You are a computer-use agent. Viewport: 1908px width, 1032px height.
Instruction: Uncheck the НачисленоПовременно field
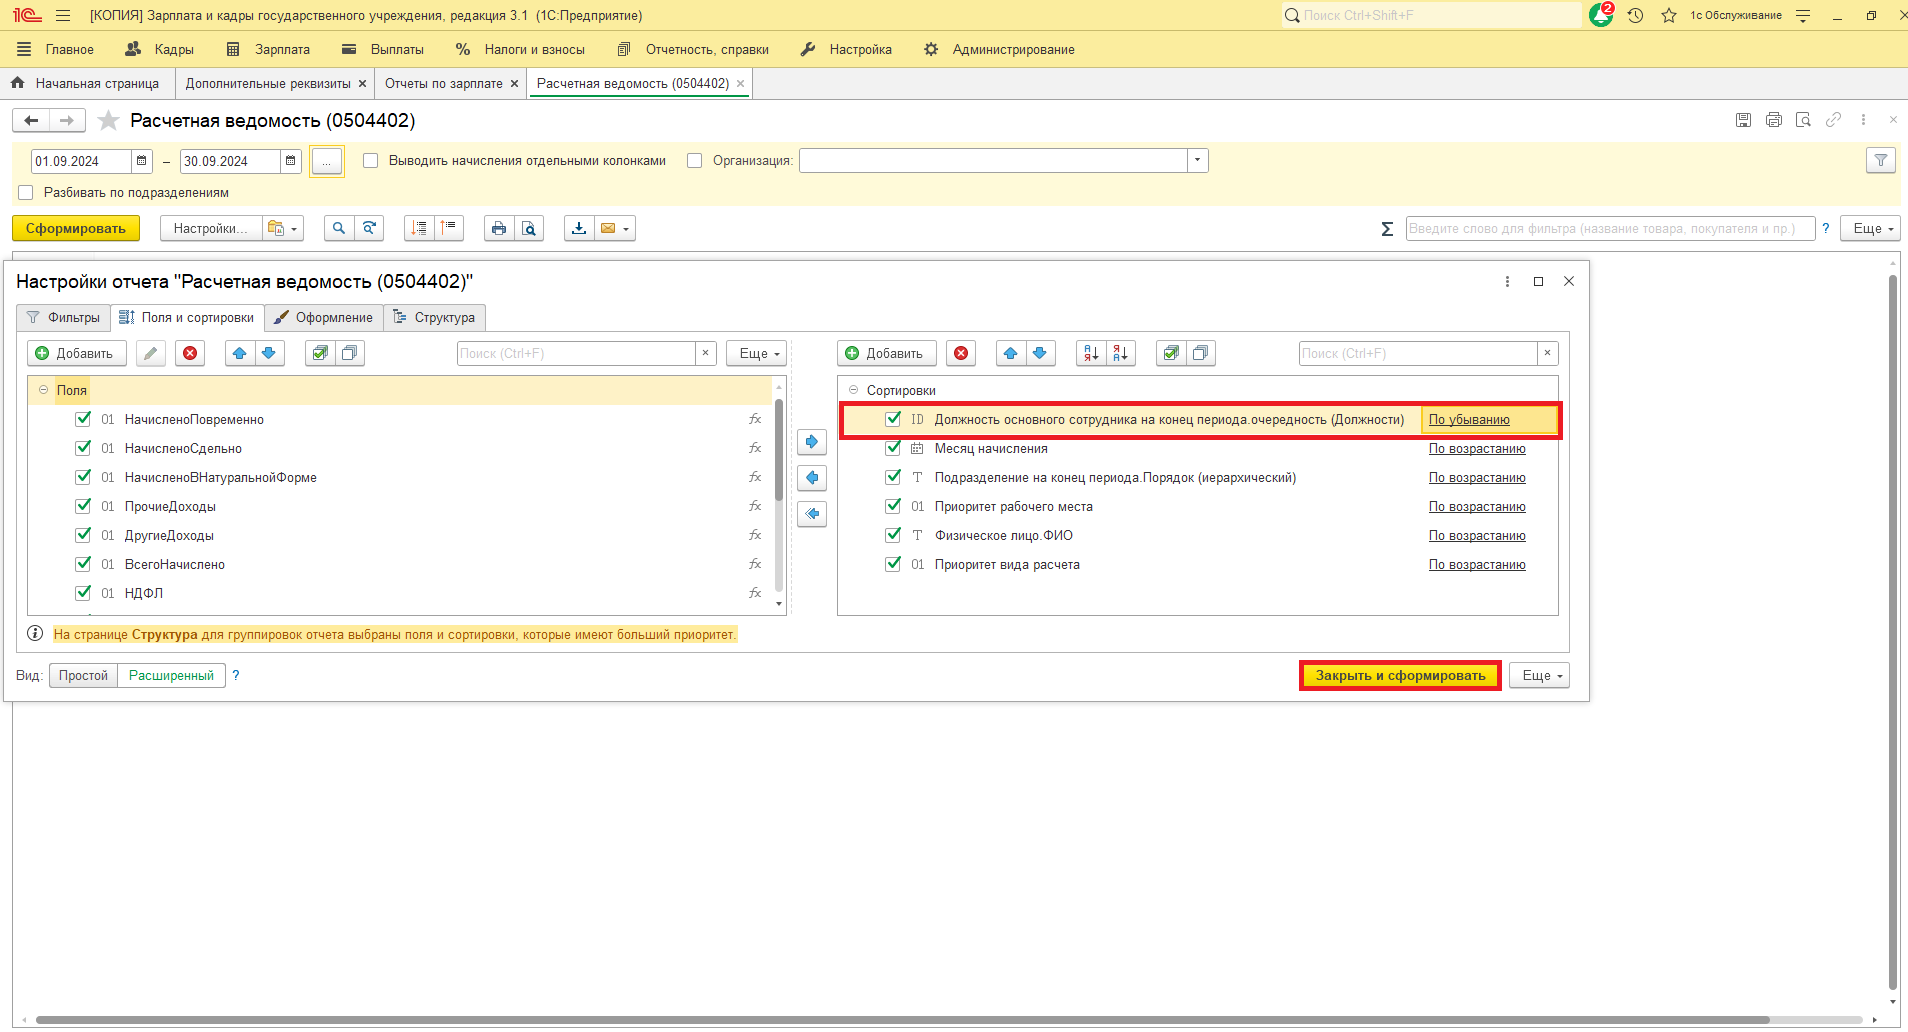coord(83,419)
